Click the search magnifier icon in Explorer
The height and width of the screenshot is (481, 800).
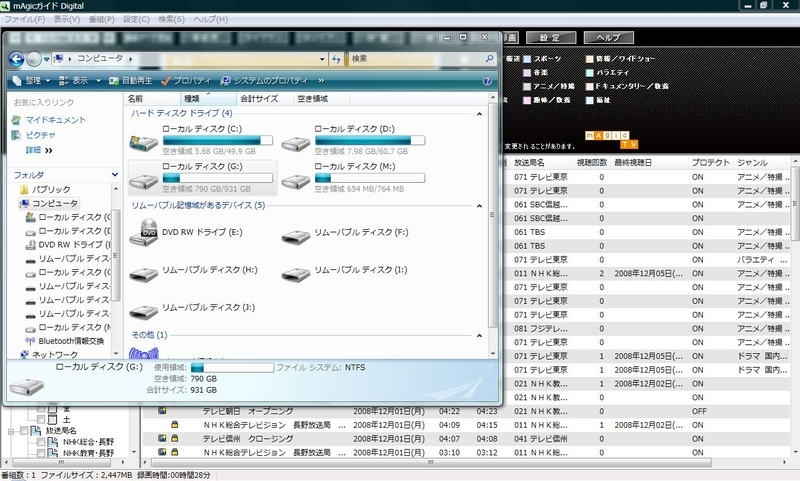coord(489,59)
